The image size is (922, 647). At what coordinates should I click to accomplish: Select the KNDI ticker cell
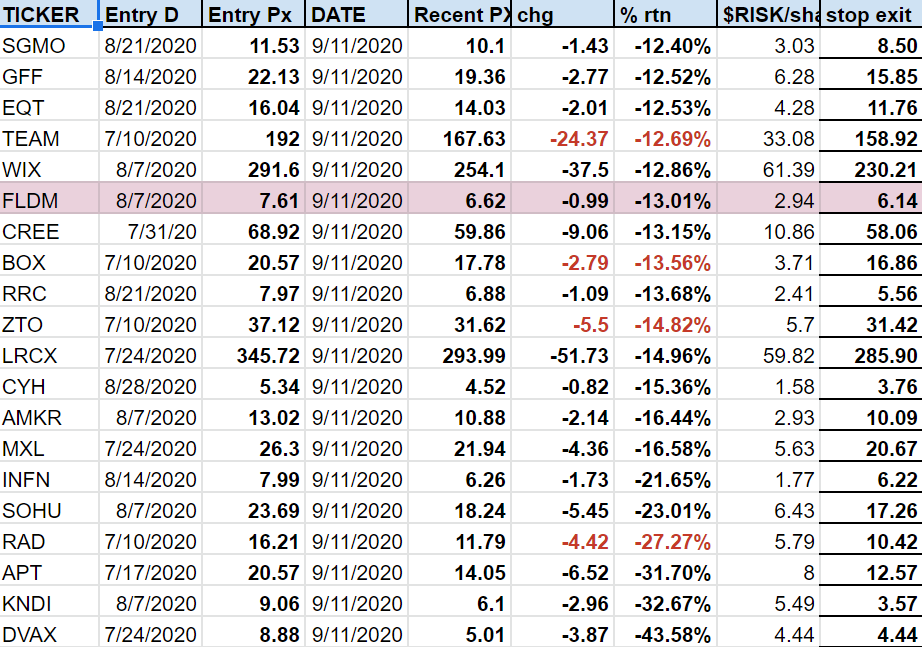(x=49, y=603)
